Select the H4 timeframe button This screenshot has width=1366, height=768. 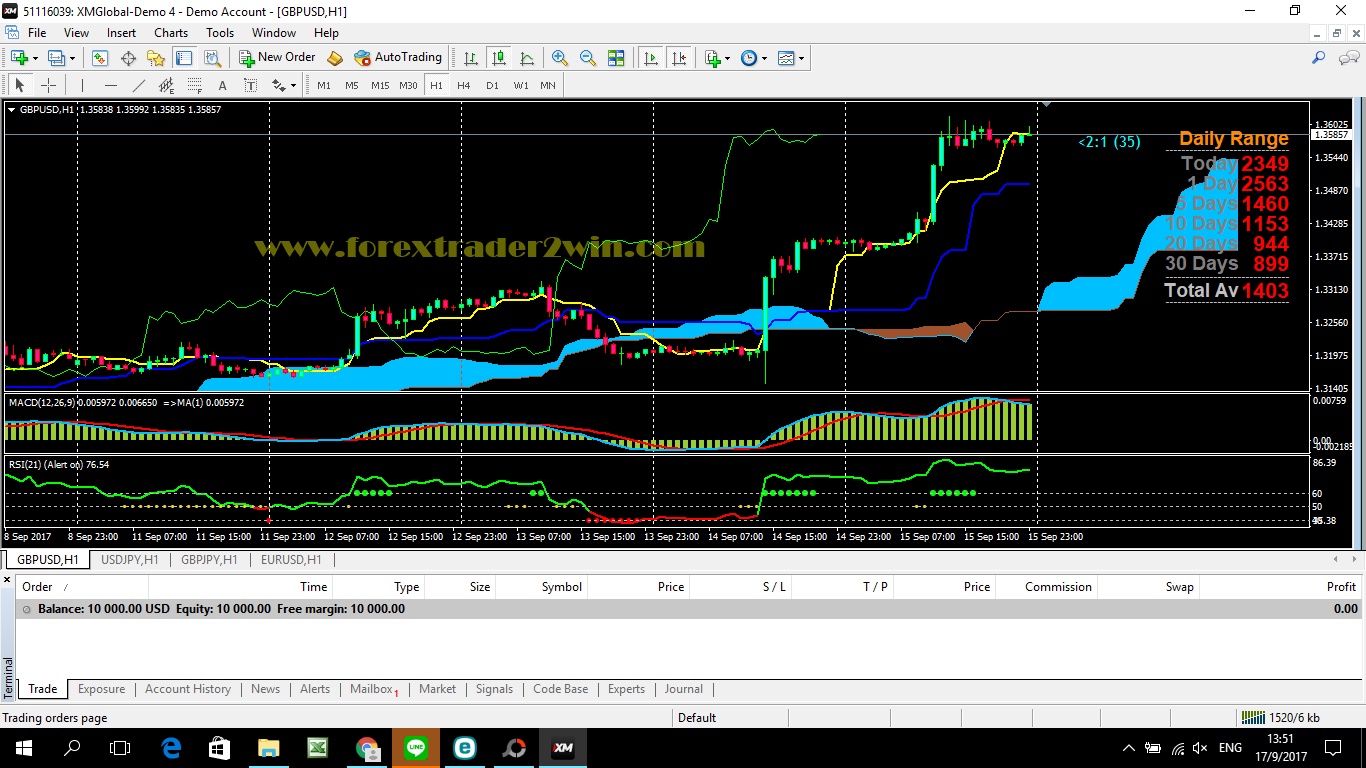[464, 86]
